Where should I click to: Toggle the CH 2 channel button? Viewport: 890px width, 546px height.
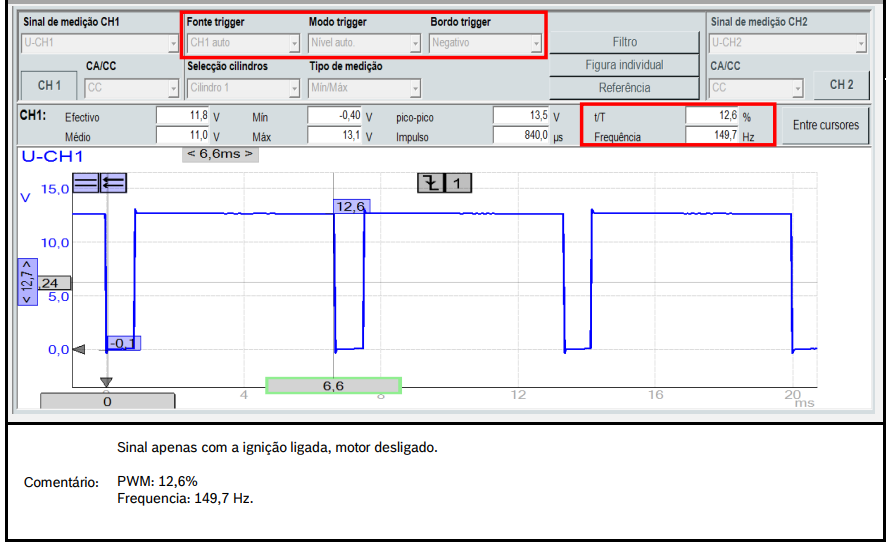click(841, 85)
